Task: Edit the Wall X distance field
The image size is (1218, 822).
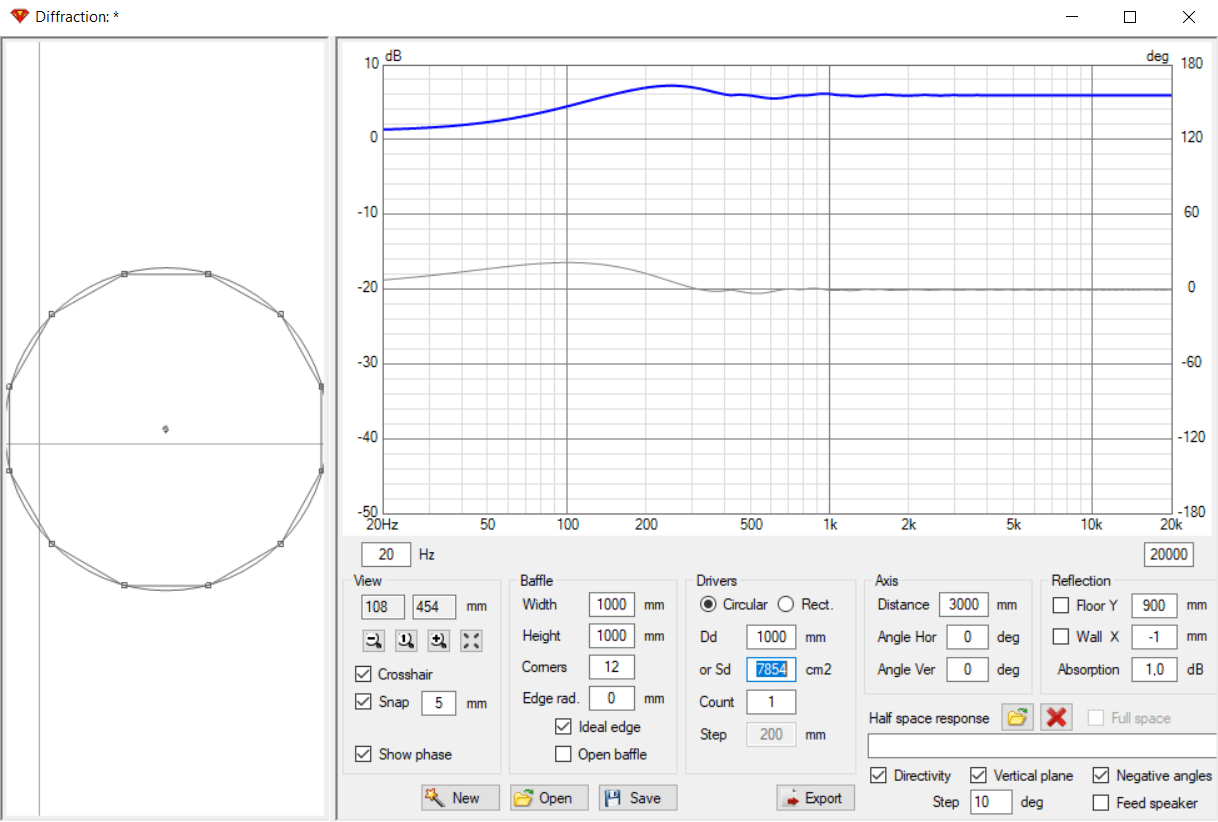Action: [x=1154, y=637]
